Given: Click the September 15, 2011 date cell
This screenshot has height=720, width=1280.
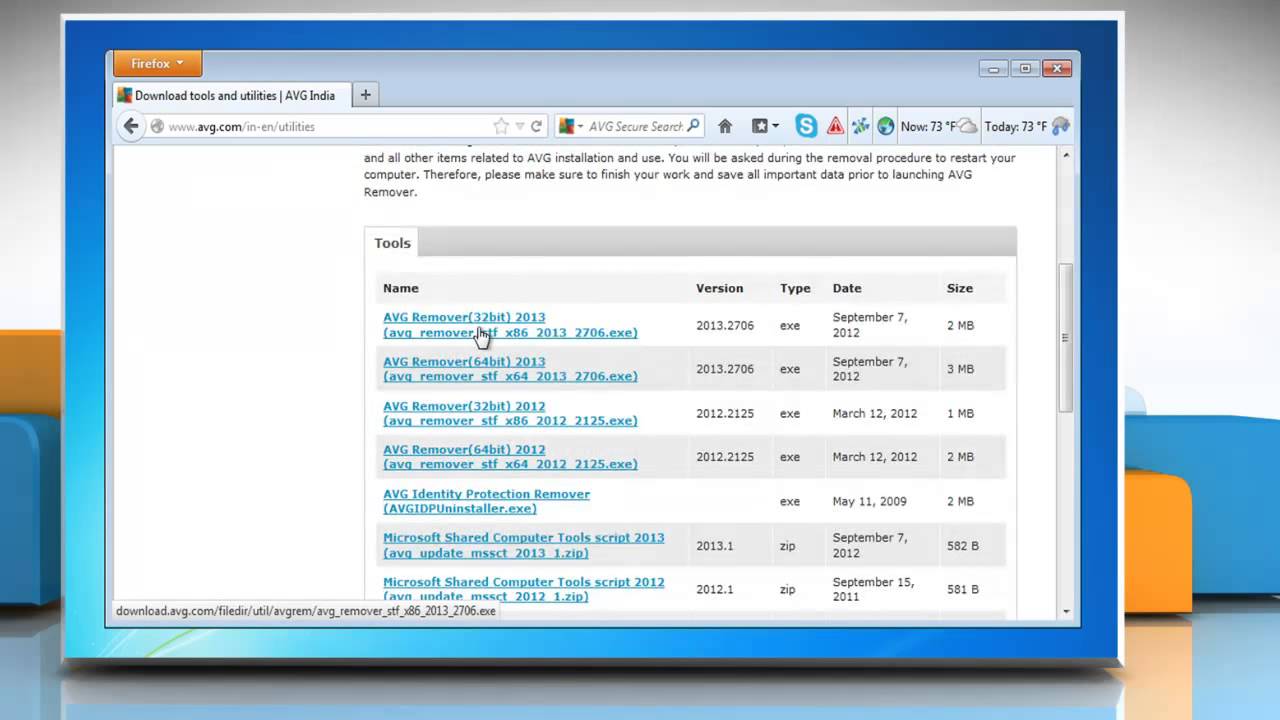Looking at the screenshot, I should [x=873, y=589].
